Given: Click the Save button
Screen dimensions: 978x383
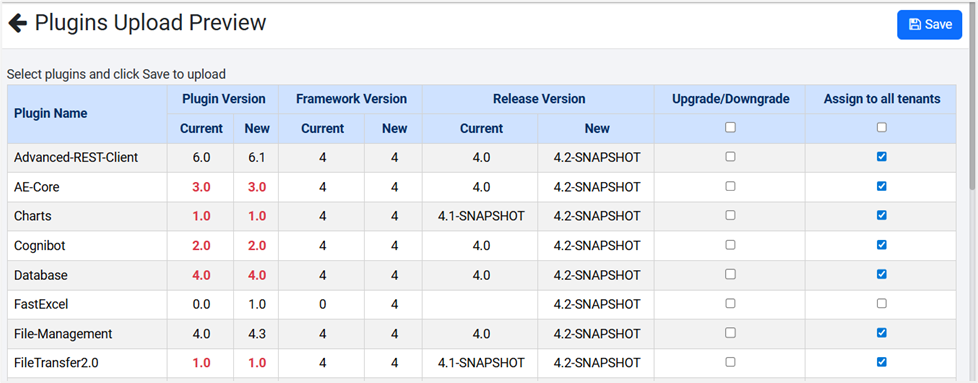Looking at the screenshot, I should [929, 24].
